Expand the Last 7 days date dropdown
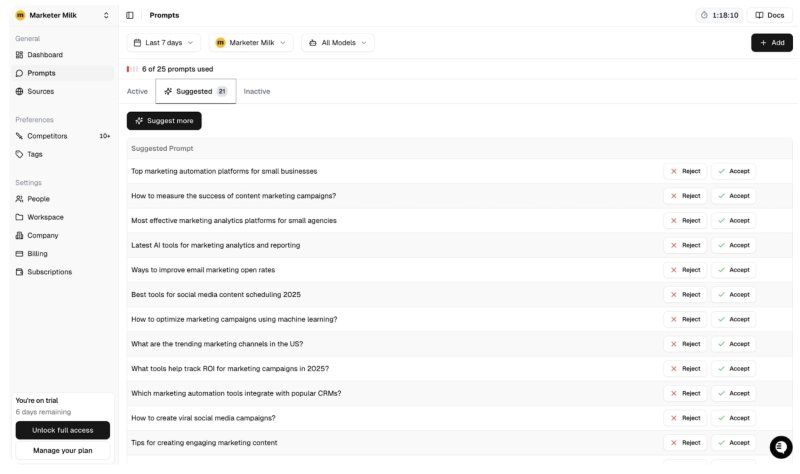 163,43
